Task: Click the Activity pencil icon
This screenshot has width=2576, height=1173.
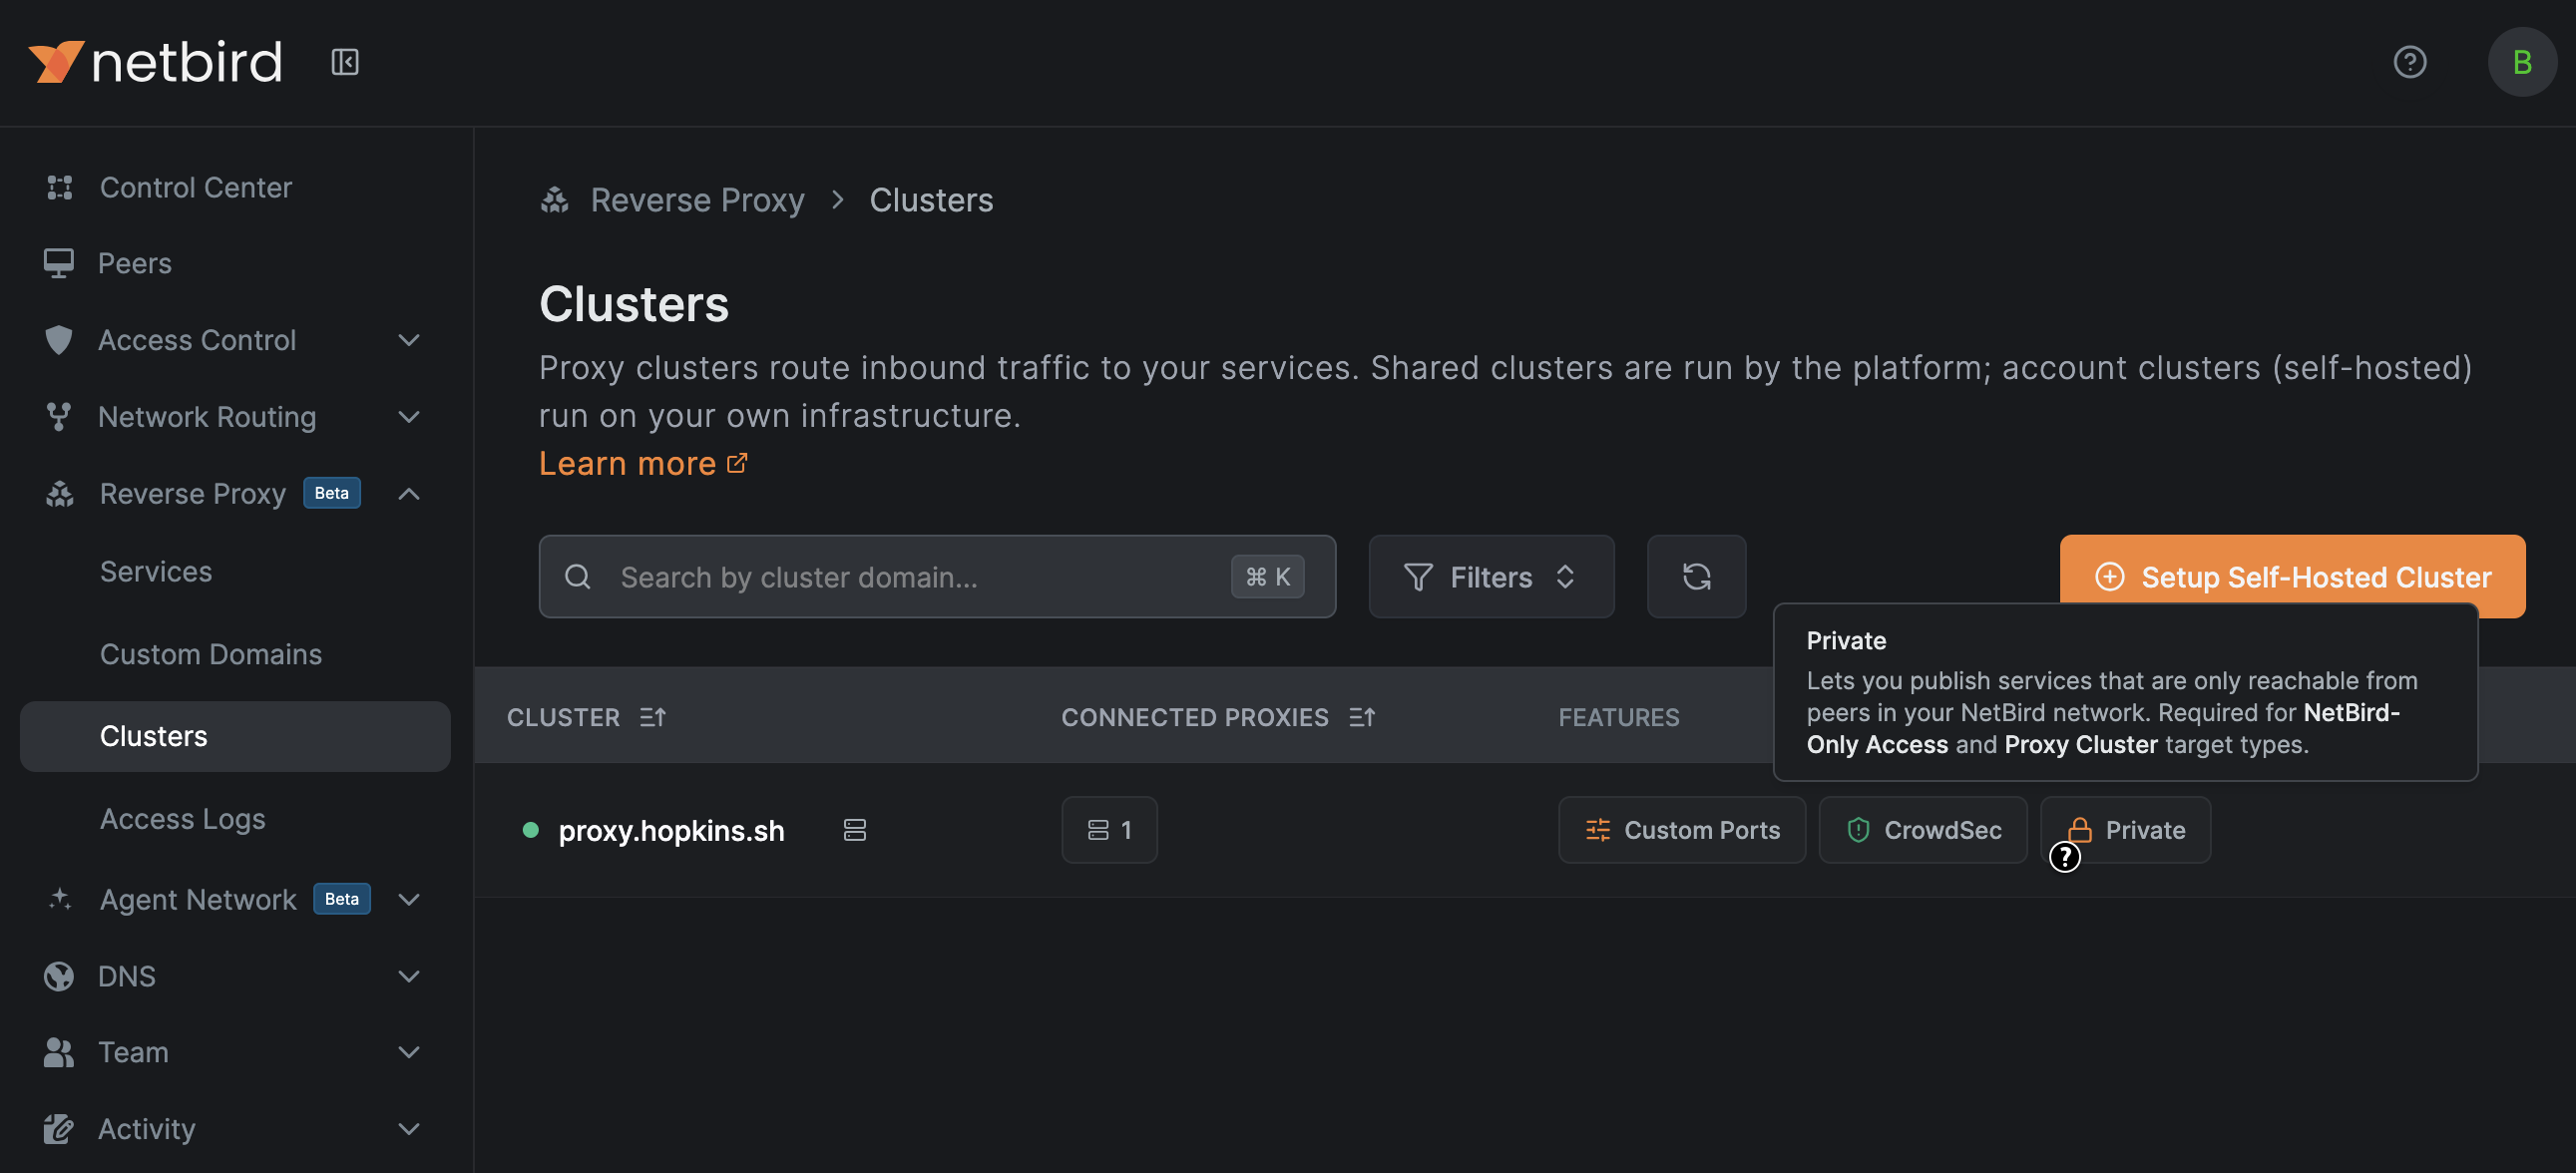Action: [58, 1128]
